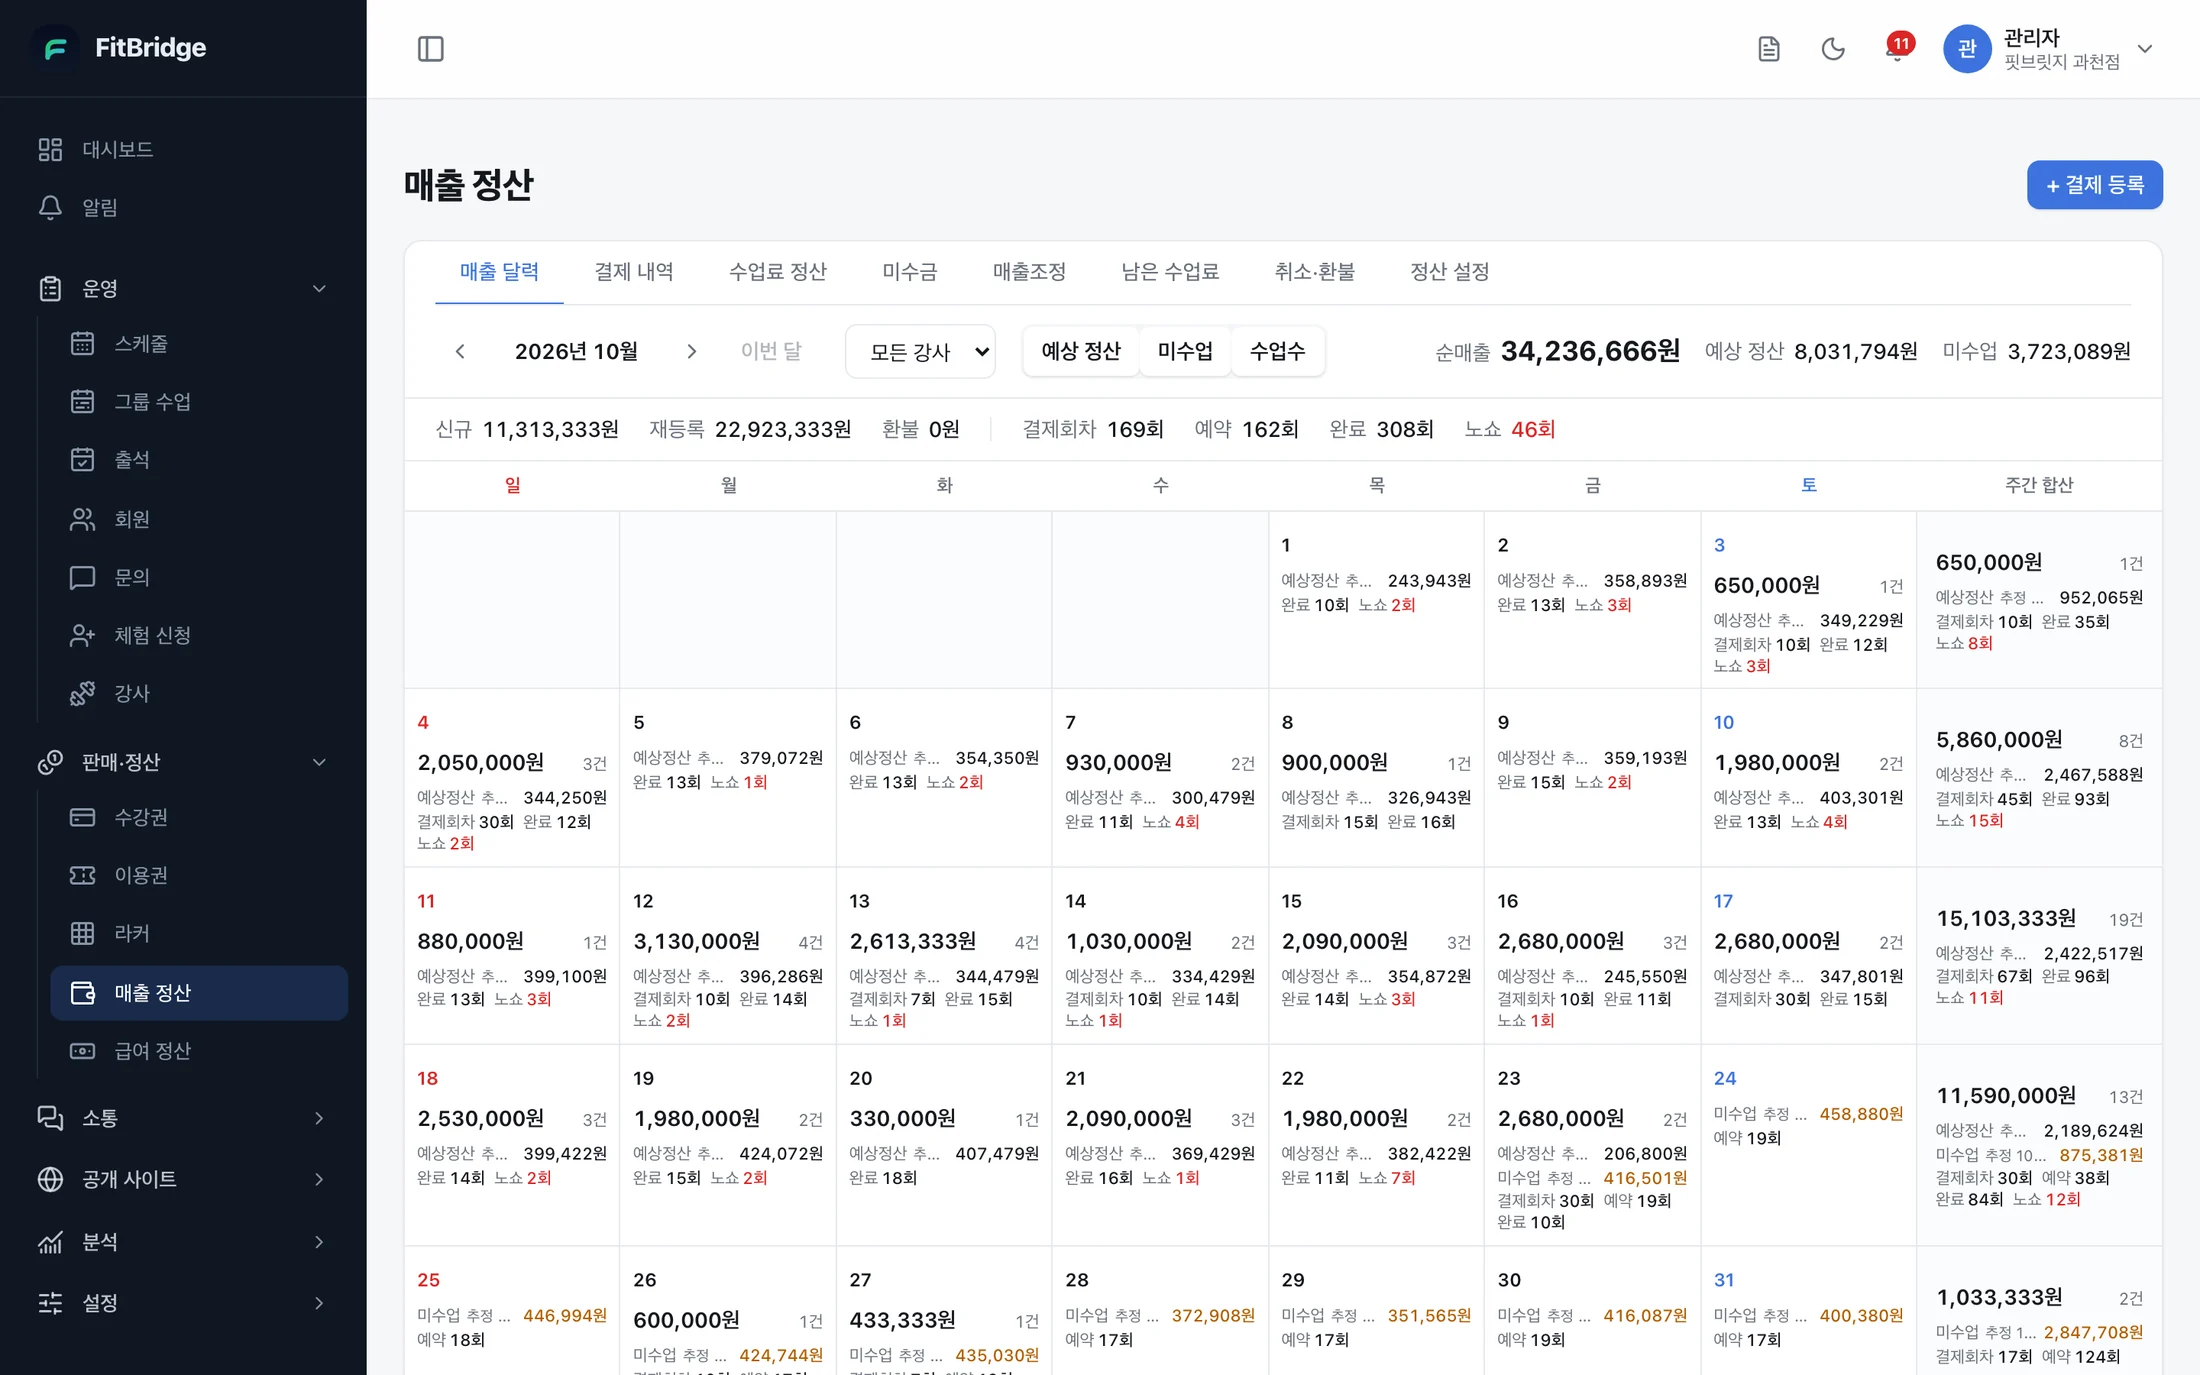Go to previous month arrow

click(460, 351)
